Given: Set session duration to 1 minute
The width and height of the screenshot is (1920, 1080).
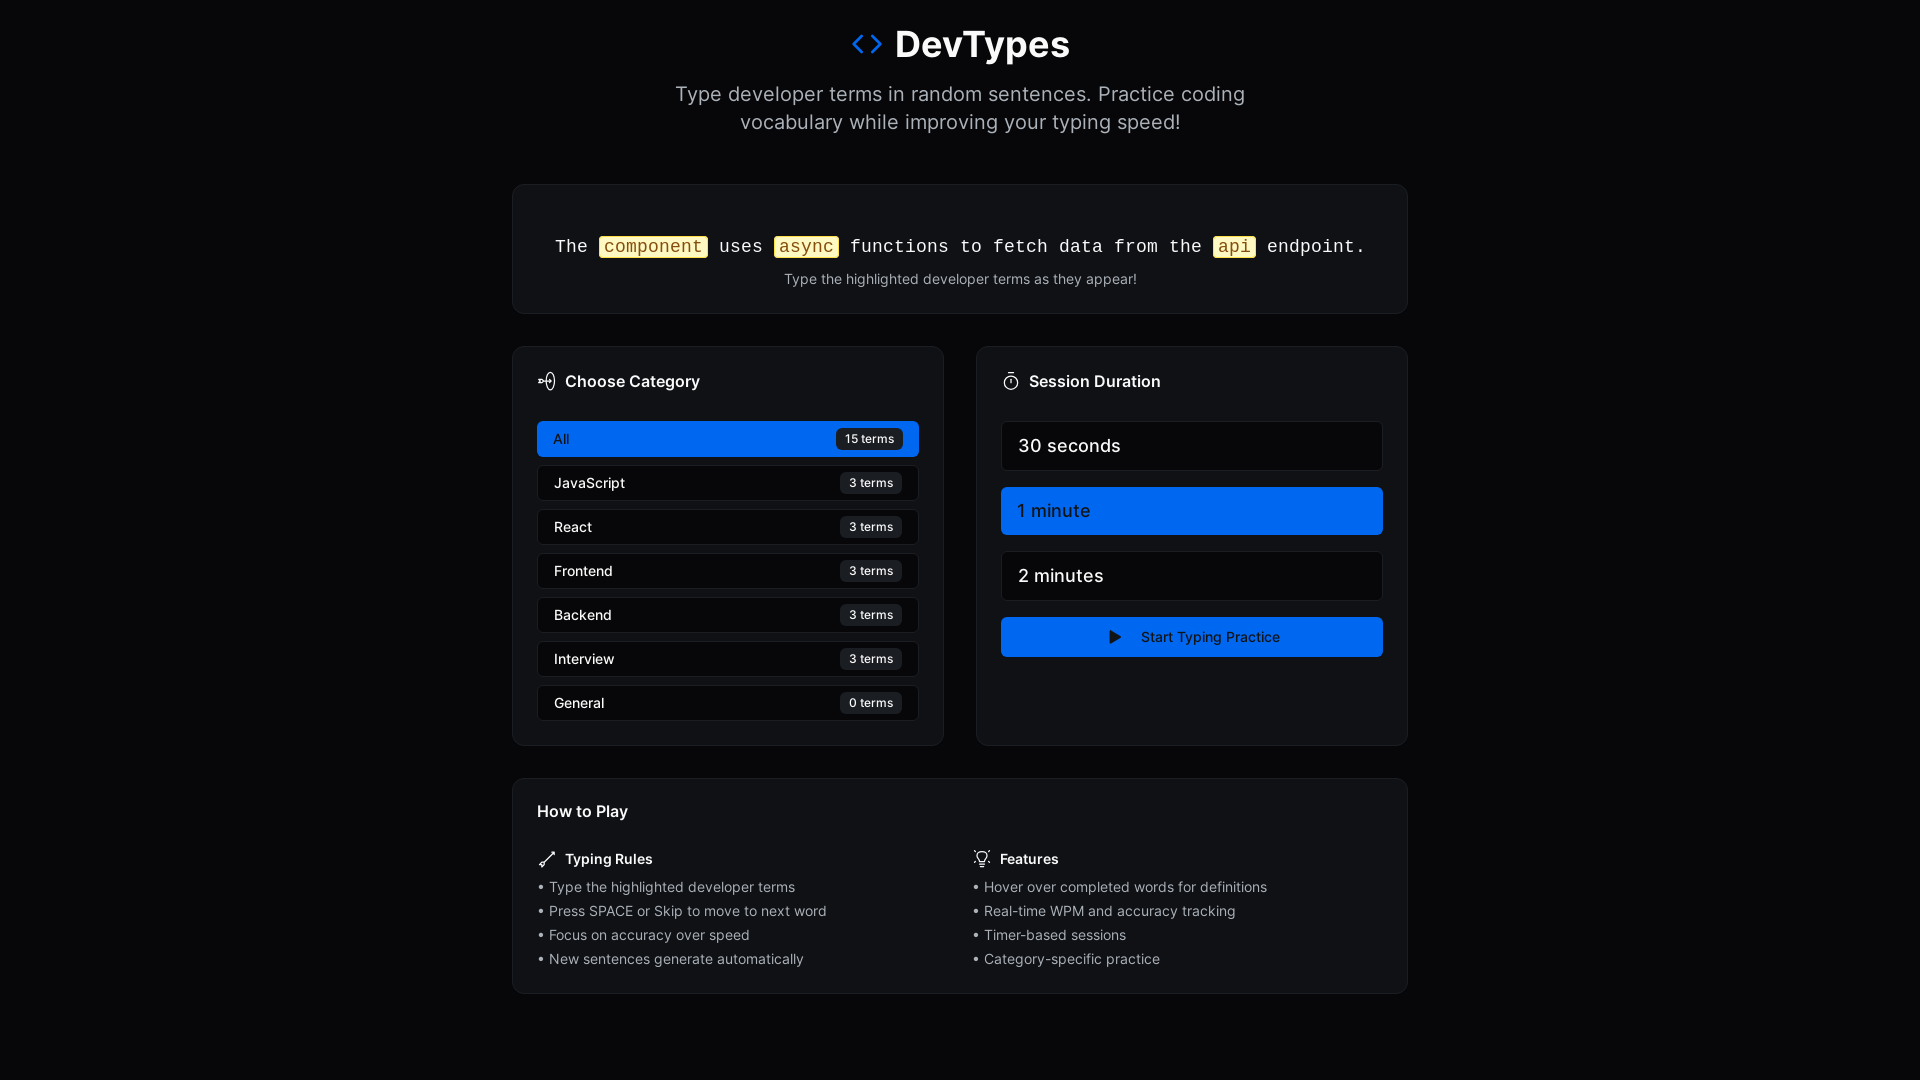Looking at the screenshot, I should (1192, 511).
